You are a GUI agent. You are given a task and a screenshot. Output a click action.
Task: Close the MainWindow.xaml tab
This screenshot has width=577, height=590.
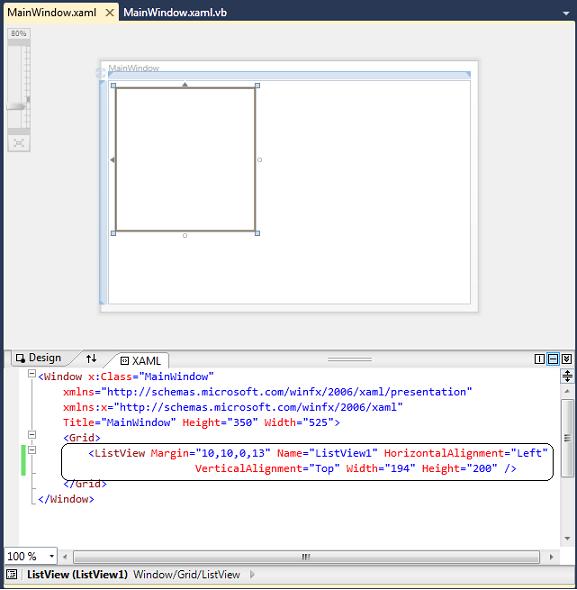point(110,13)
